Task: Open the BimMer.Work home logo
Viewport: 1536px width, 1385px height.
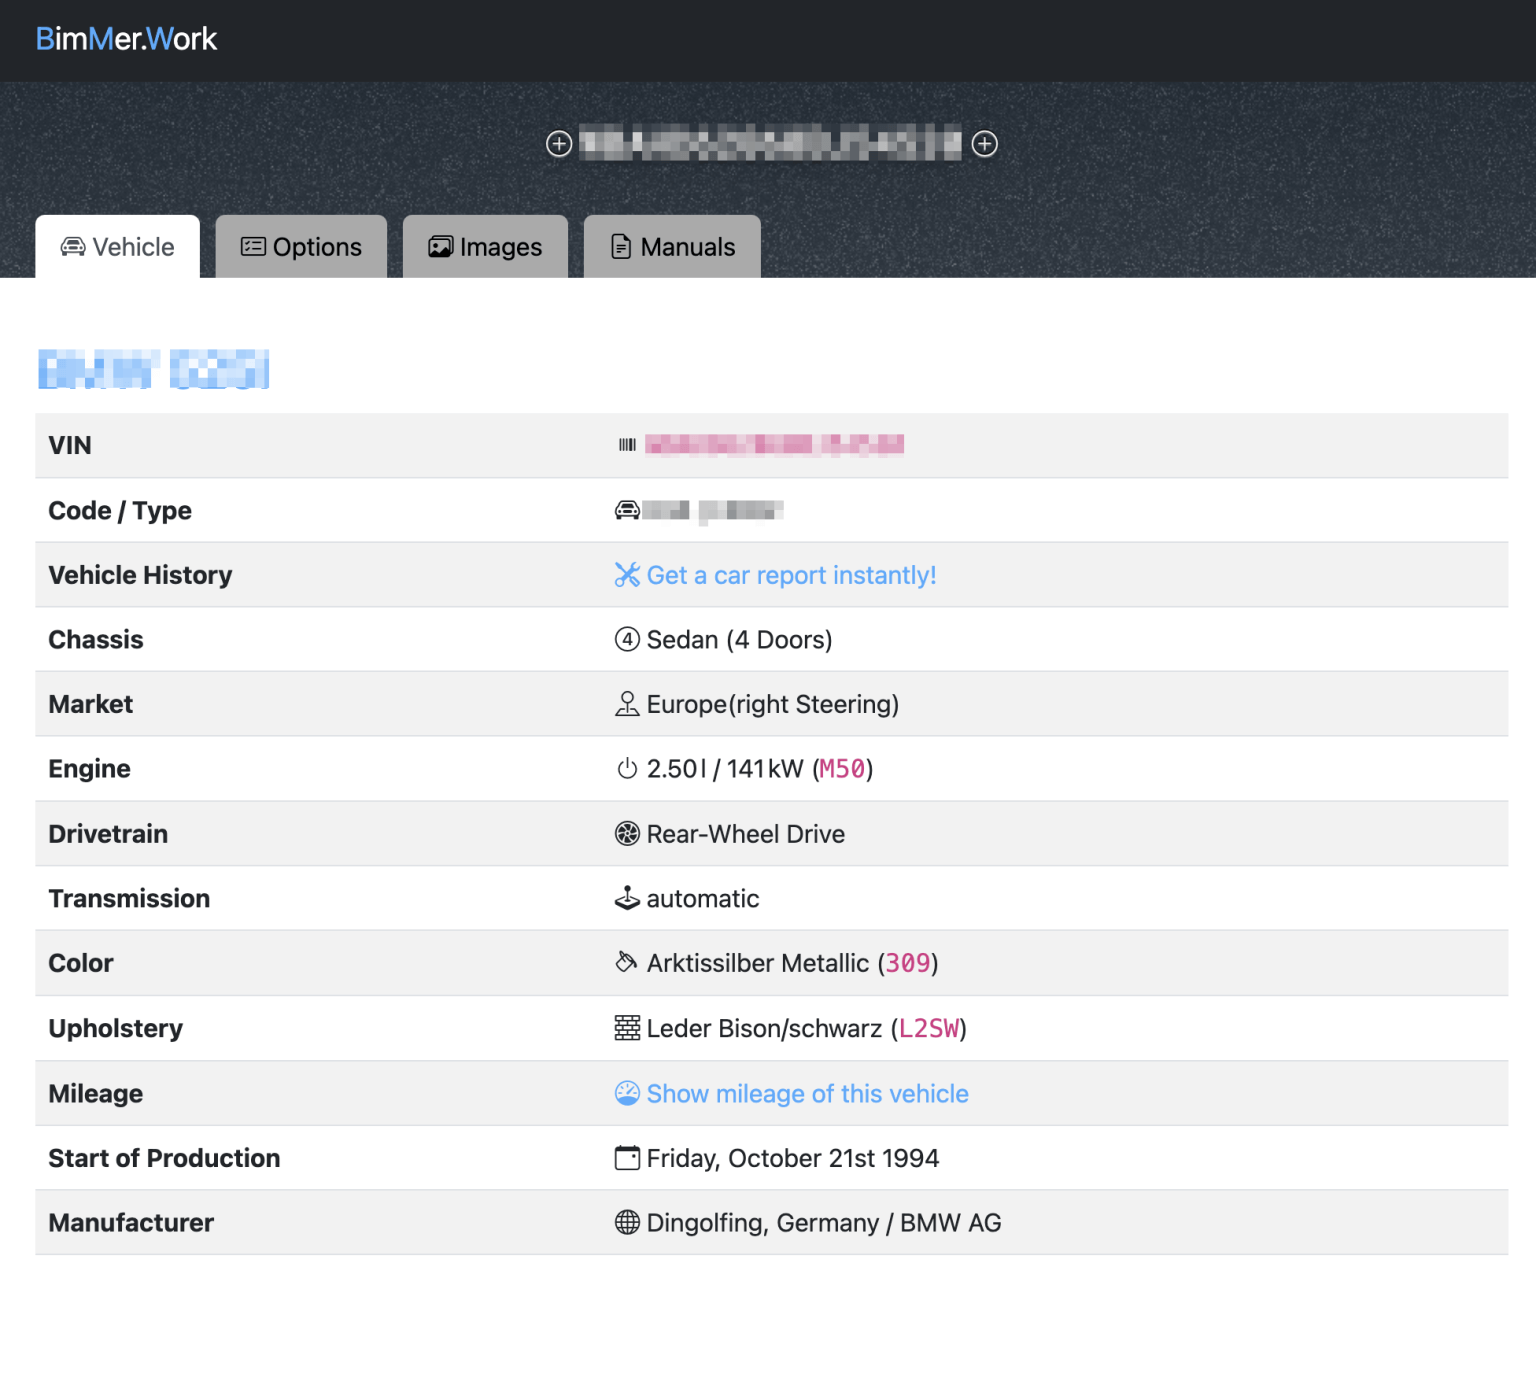Action: (x=126, y=39)
